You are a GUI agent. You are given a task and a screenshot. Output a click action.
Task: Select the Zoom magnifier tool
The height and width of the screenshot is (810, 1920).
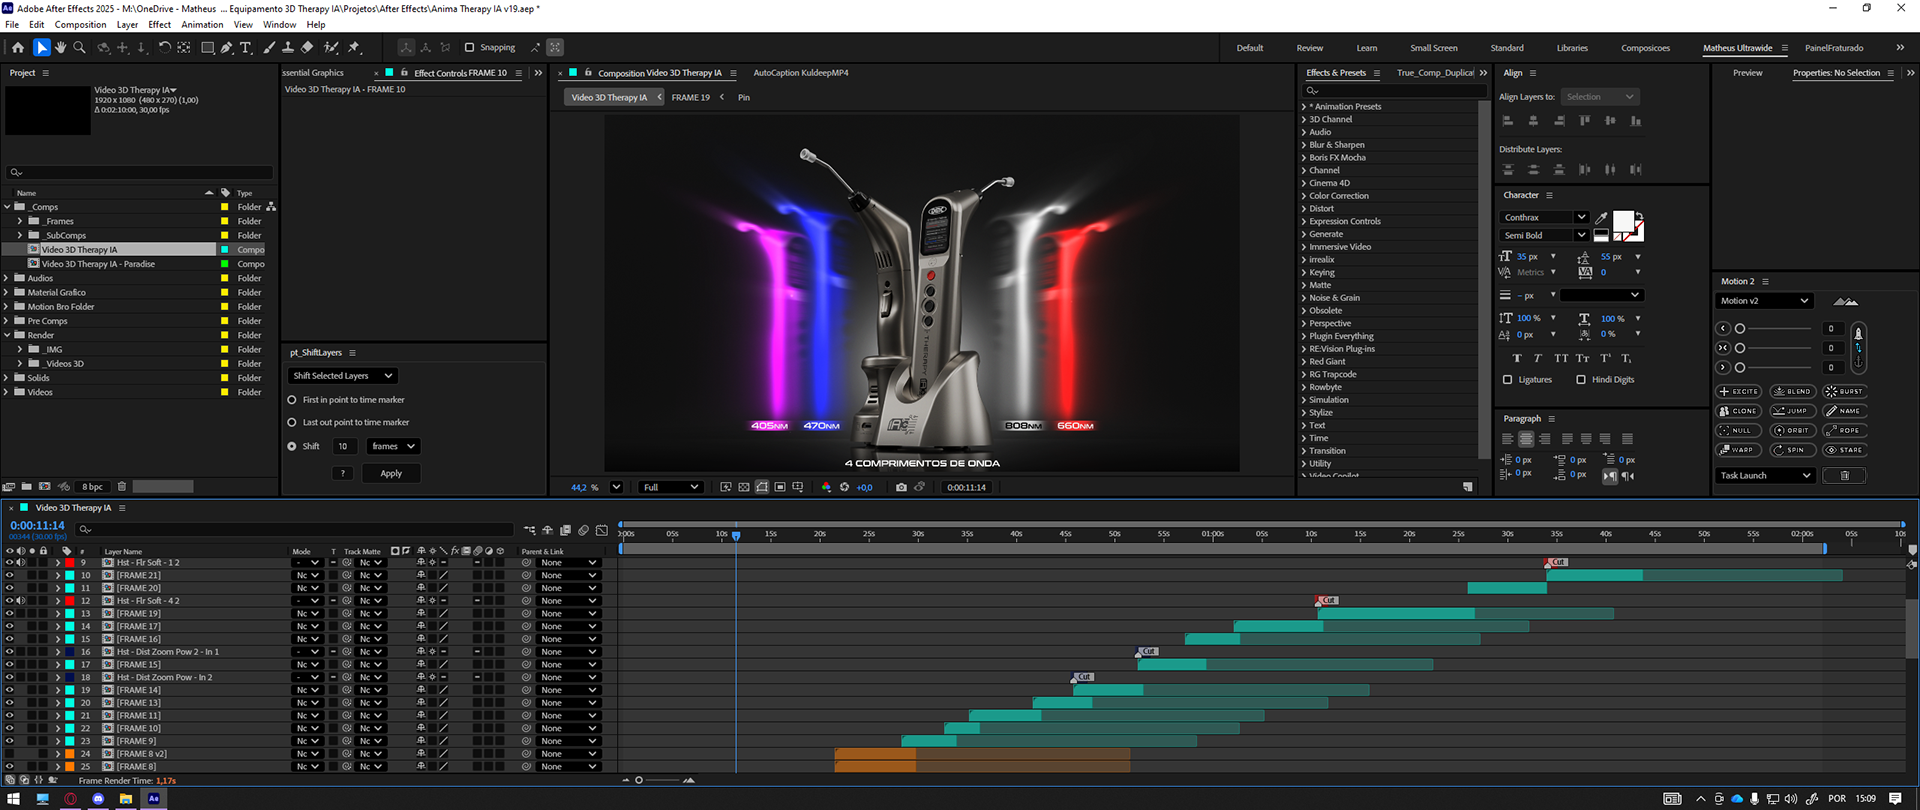coord(80,47)
